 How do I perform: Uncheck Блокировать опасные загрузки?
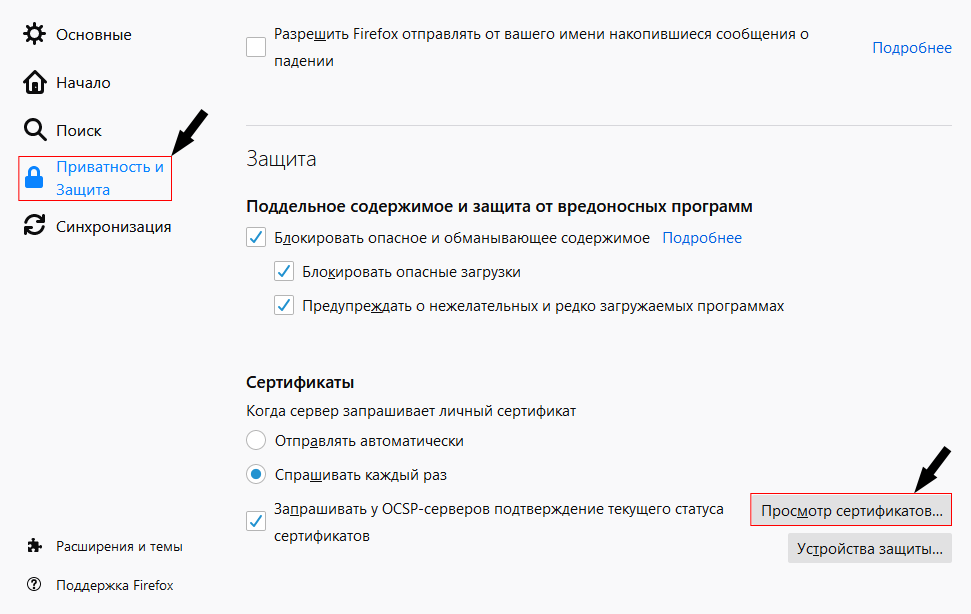pyautogui.click(x=284, y=271)
